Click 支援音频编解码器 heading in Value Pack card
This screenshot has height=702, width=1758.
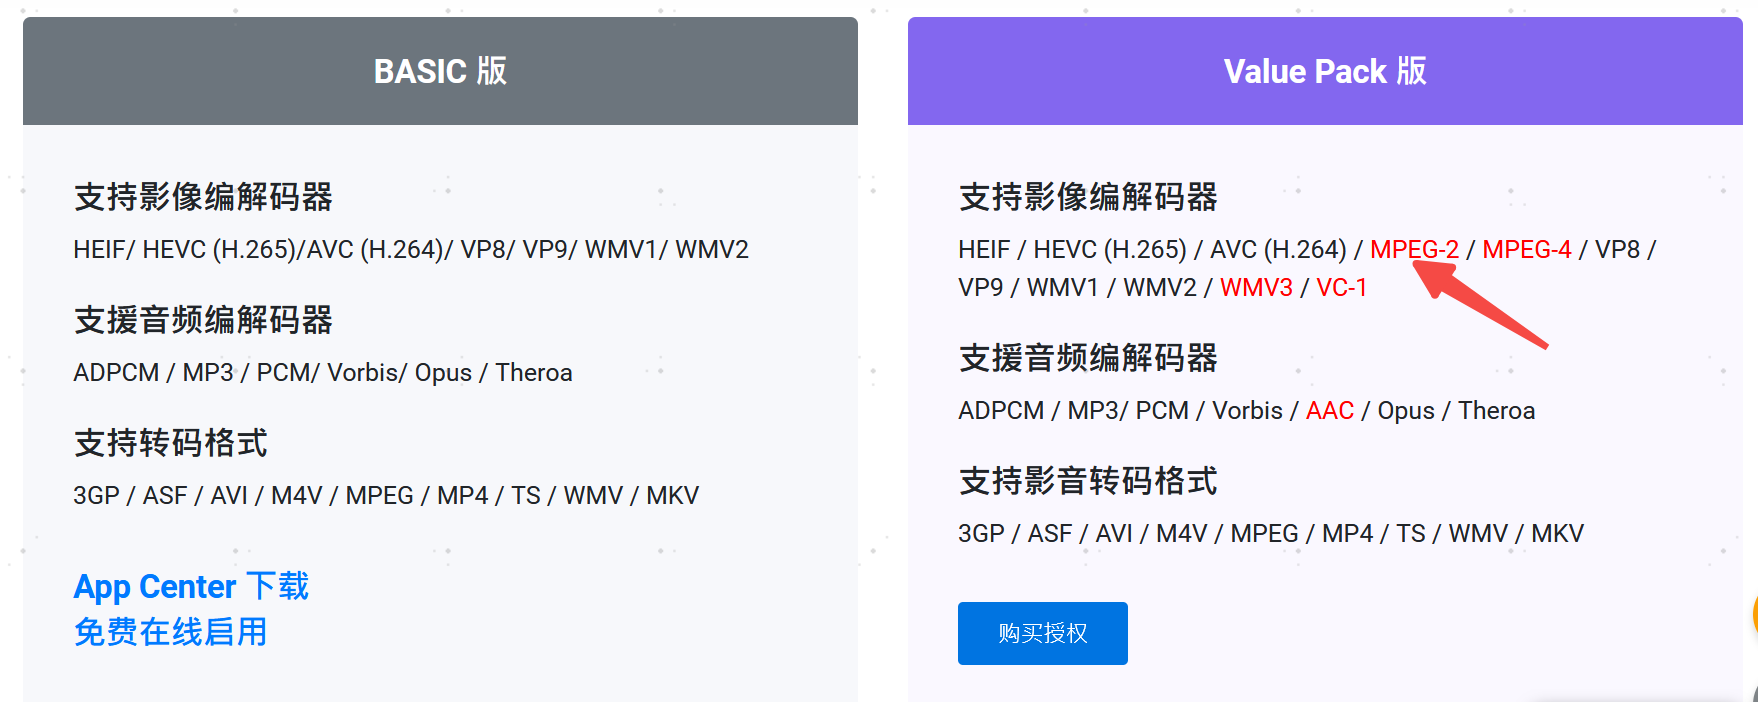point(1088,358)
